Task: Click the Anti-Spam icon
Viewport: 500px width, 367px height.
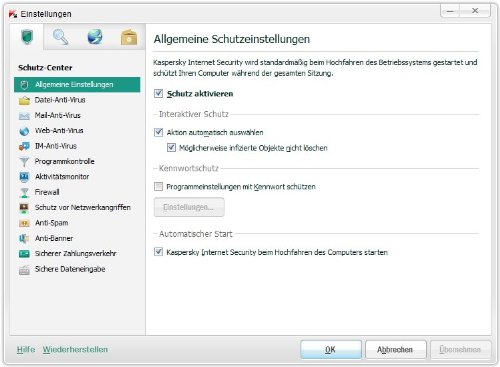Action: (x=24, y=223)
